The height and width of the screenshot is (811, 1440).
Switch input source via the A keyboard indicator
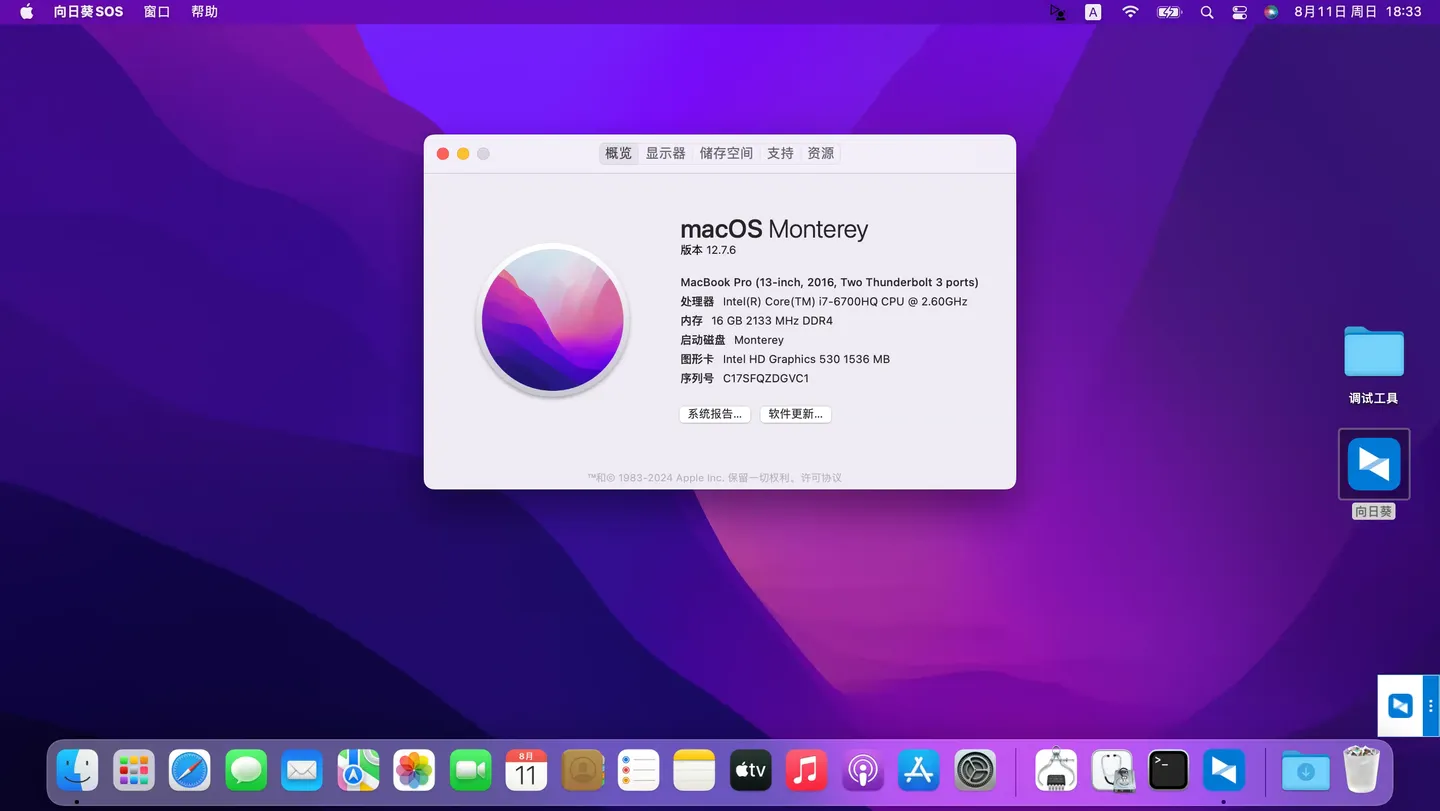pos(1092,12)
